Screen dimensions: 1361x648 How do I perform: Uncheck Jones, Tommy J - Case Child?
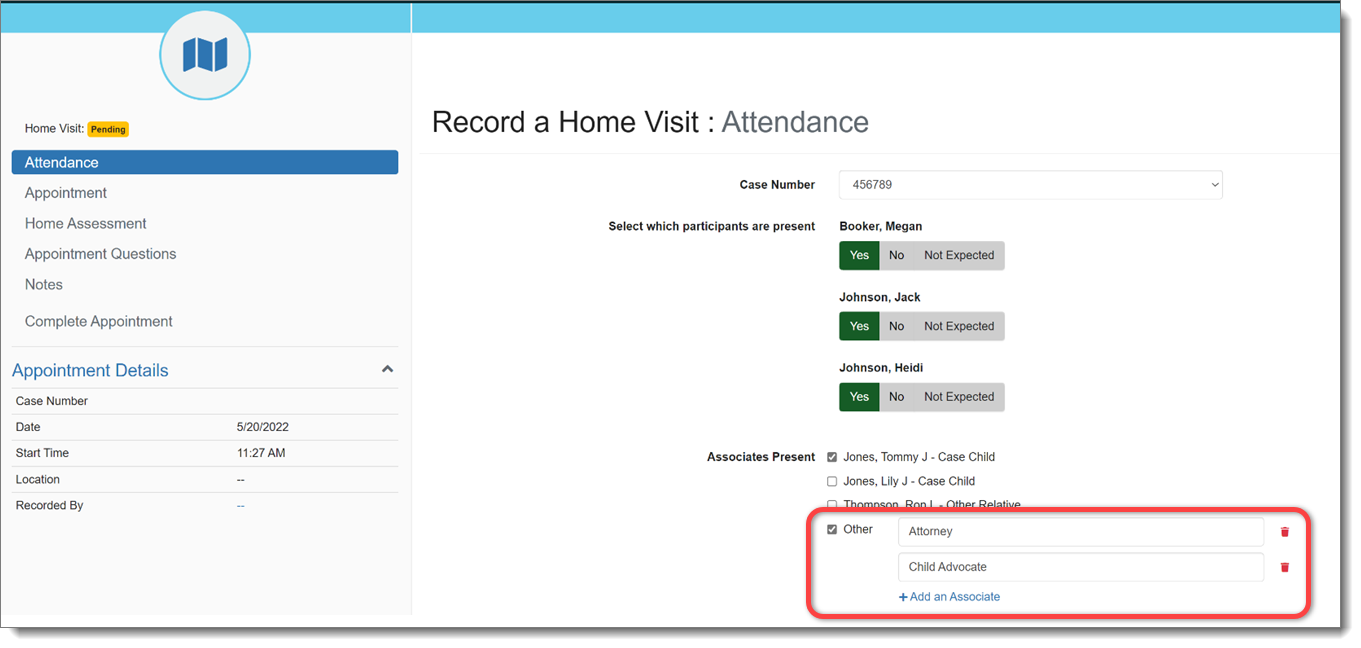832,457
